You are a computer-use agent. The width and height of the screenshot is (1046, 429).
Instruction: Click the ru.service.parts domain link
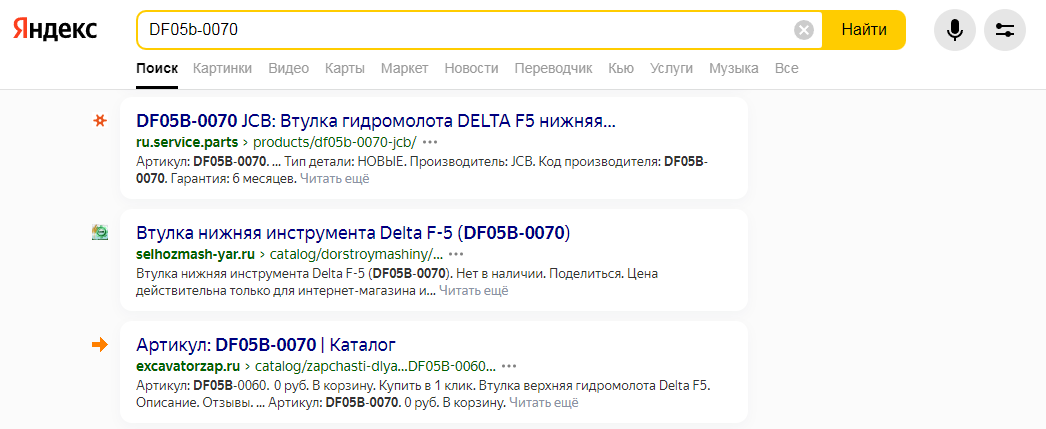[187, 142]
